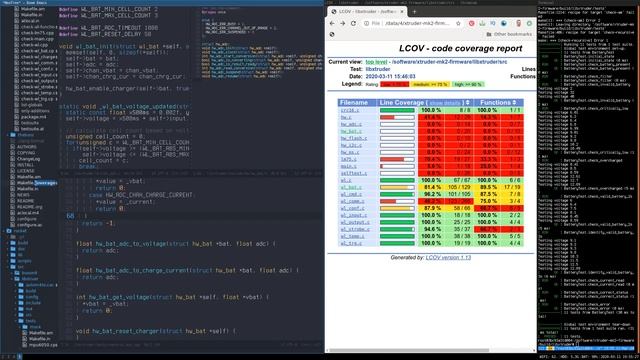Follow the top level link
The height and width of the screenshot is (360, 640).
[376, 62]
